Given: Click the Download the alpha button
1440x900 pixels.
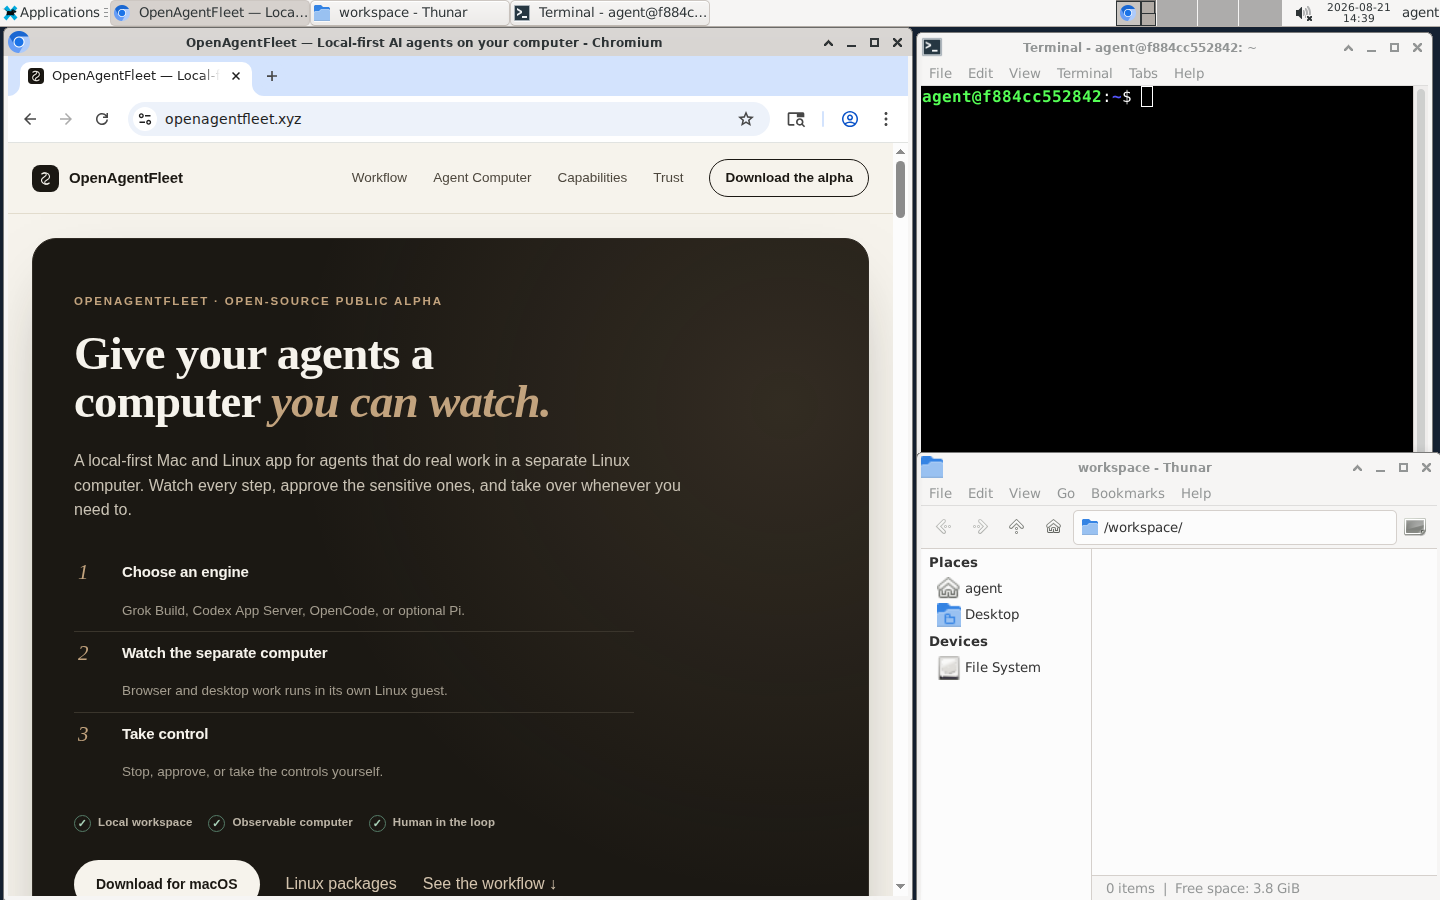Looking at the screenshot, I should (x=789, y=178).
